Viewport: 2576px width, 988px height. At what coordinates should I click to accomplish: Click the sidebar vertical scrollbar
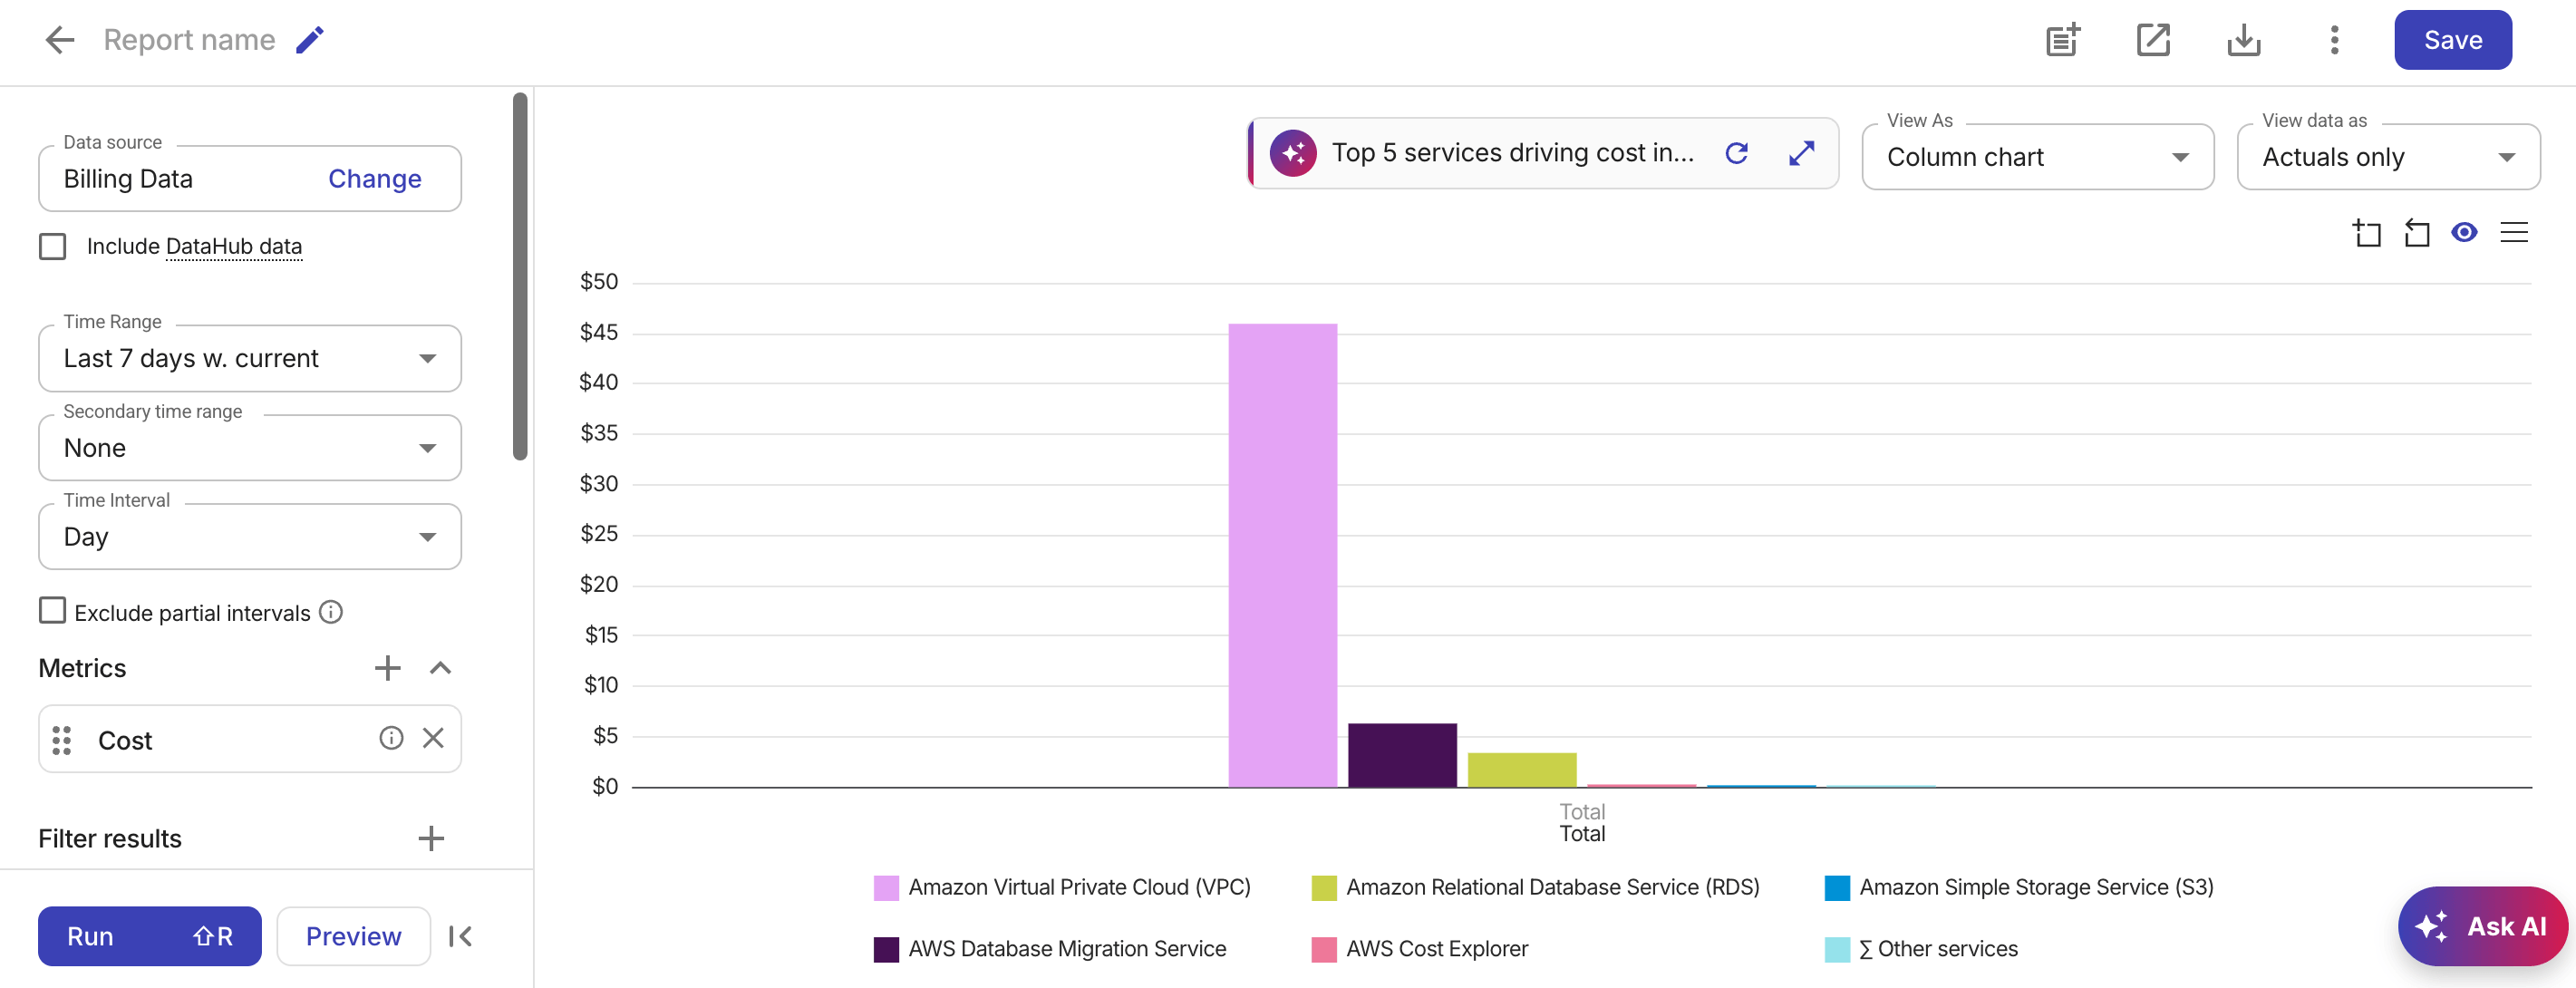click(x=520, y=276)
